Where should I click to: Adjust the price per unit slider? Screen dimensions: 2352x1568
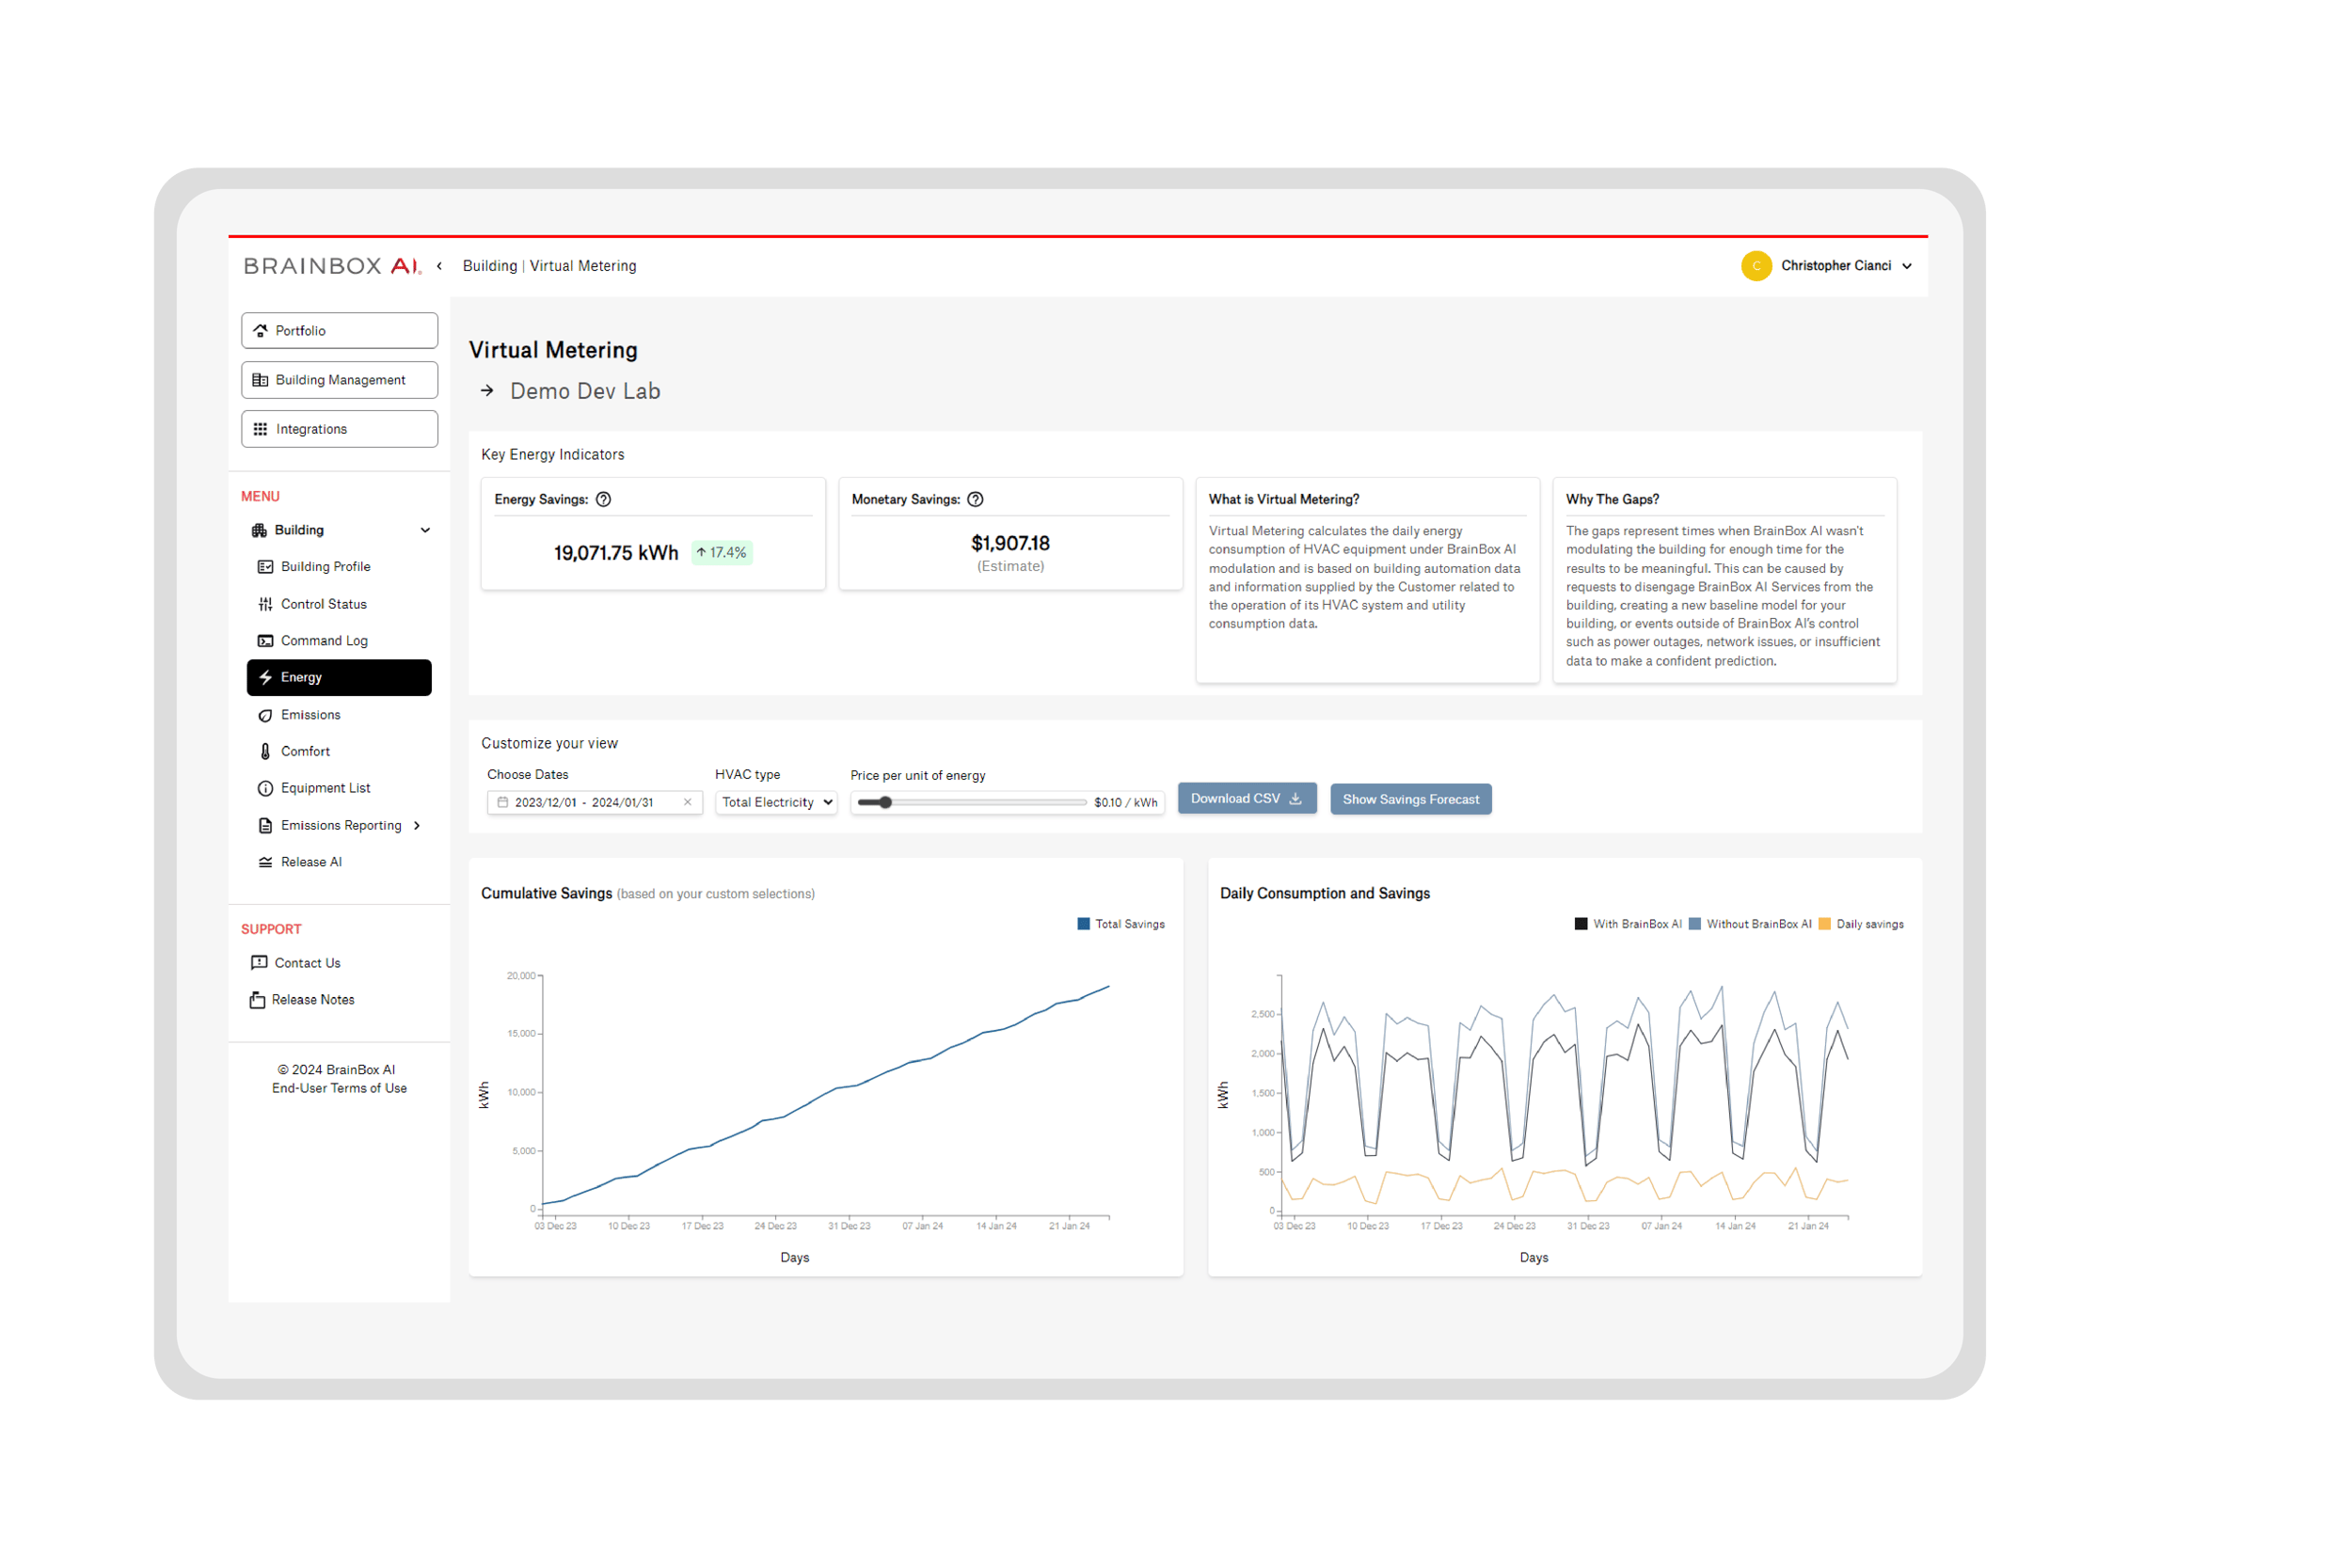pos(886,801)
